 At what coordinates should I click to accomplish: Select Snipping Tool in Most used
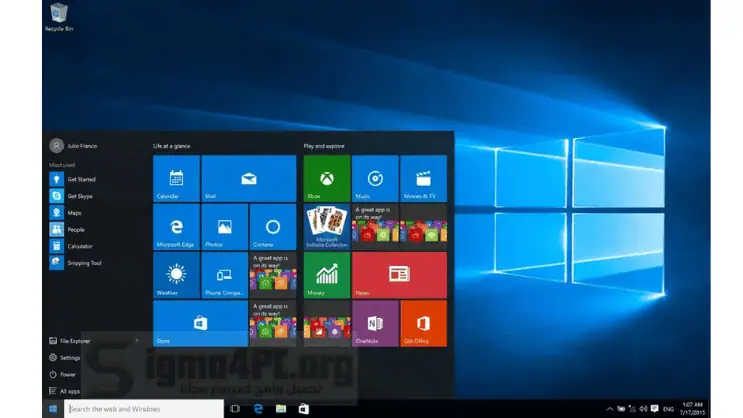click(x=83, y=263)
